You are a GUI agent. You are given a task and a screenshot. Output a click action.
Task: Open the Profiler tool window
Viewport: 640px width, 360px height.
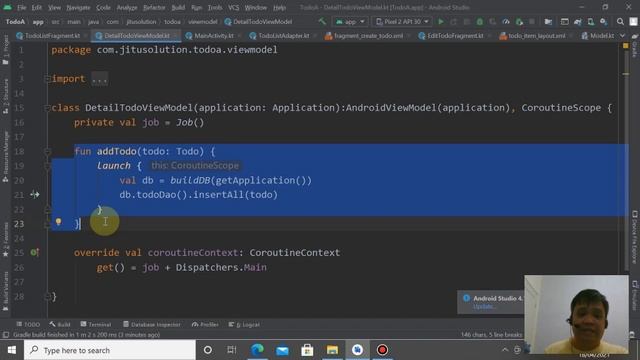[x=205, y=324]
